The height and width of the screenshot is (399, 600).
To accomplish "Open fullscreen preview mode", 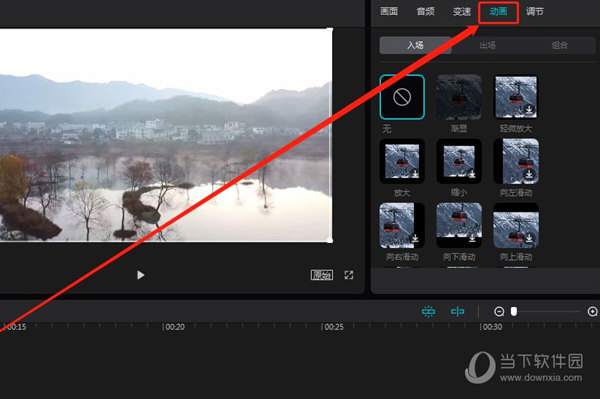I will [349, 275].
